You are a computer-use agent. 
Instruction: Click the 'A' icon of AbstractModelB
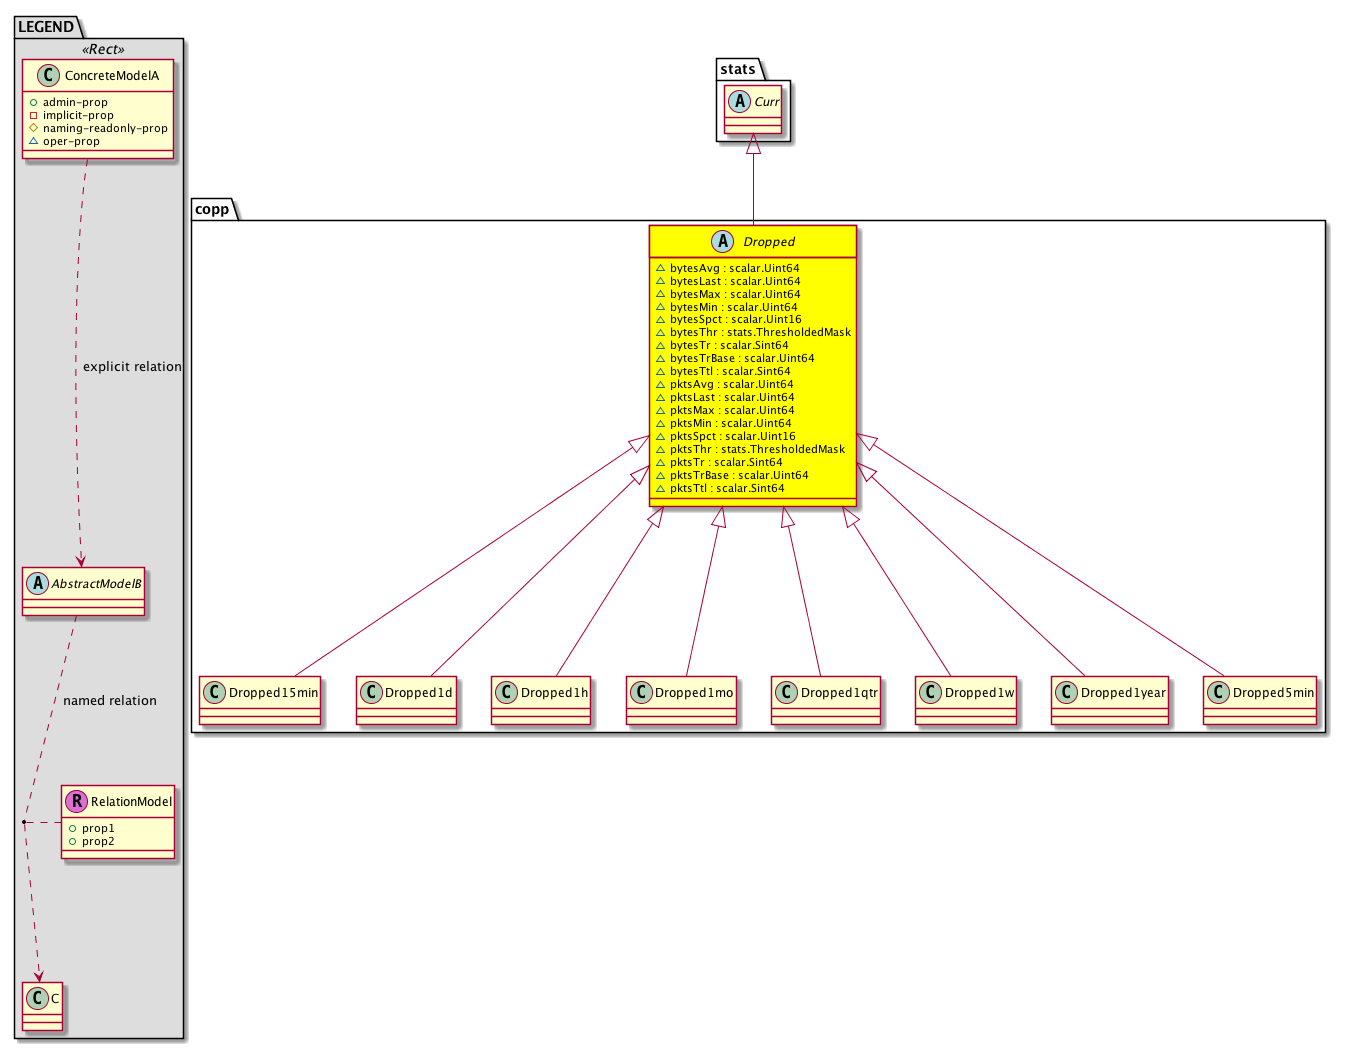(38, 583)
